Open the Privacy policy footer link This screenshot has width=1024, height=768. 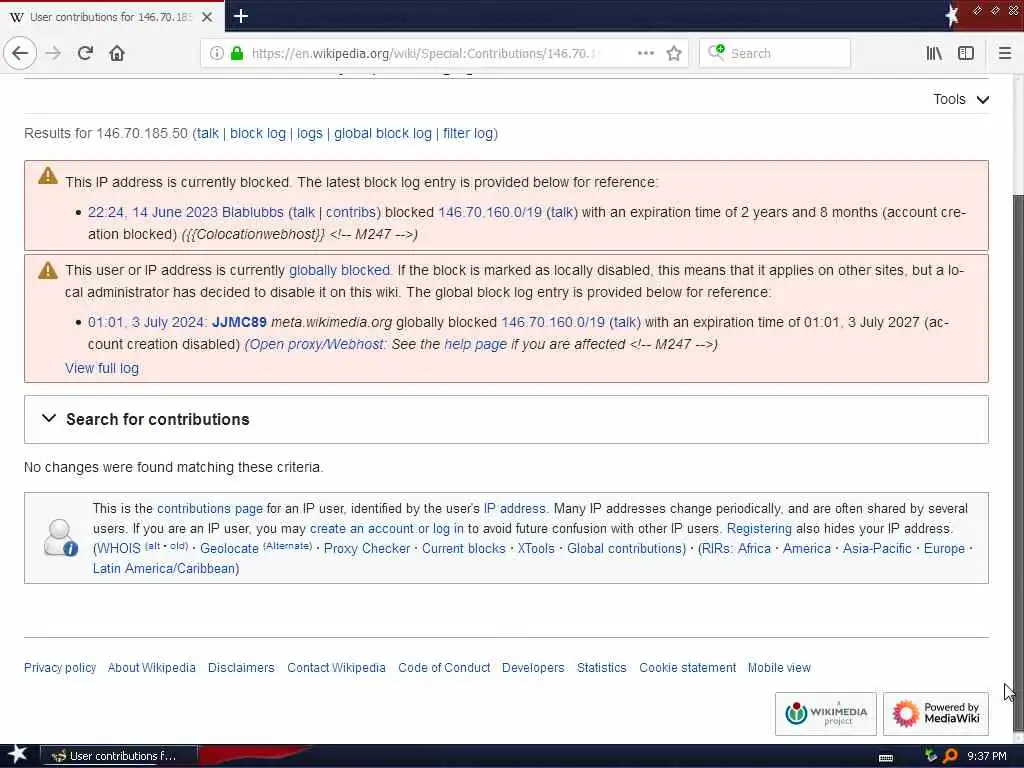[60, 667]
